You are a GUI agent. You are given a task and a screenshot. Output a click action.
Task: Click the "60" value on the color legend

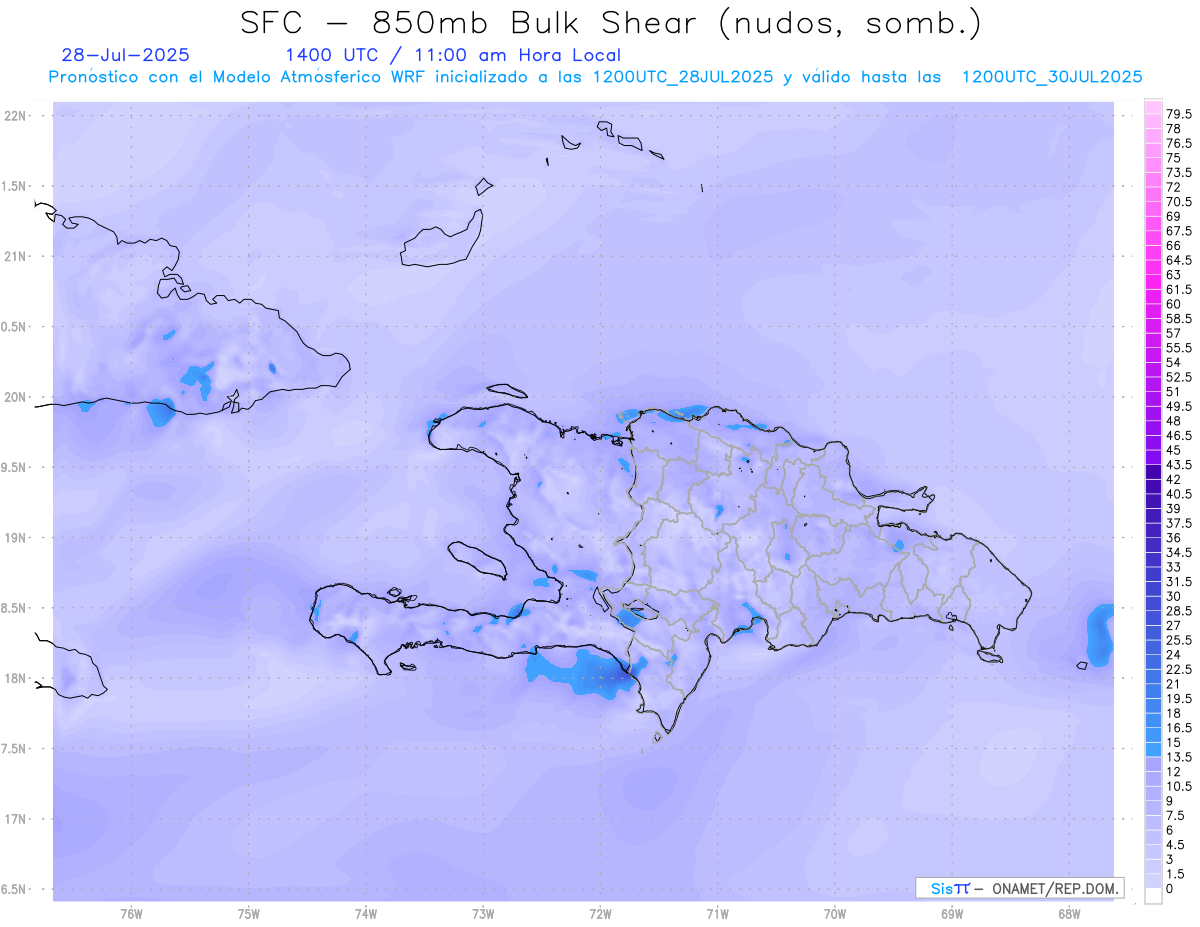[x=1173, y=303]
